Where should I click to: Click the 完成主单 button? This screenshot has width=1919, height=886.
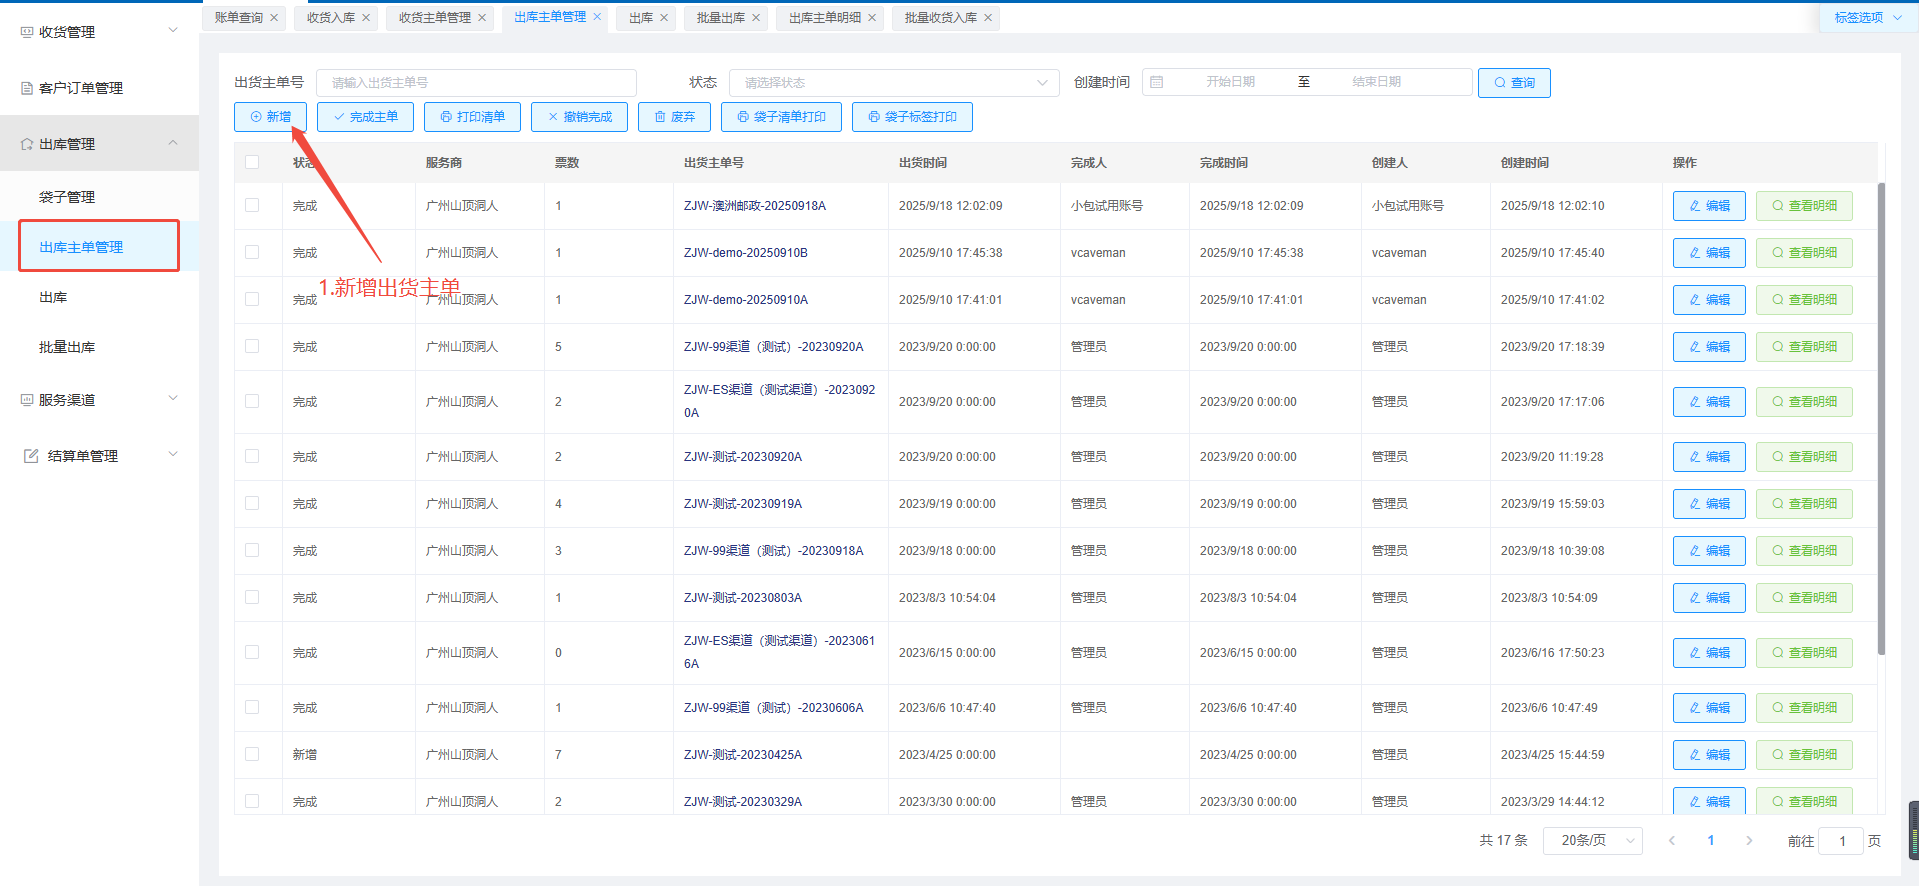(365, 117)
